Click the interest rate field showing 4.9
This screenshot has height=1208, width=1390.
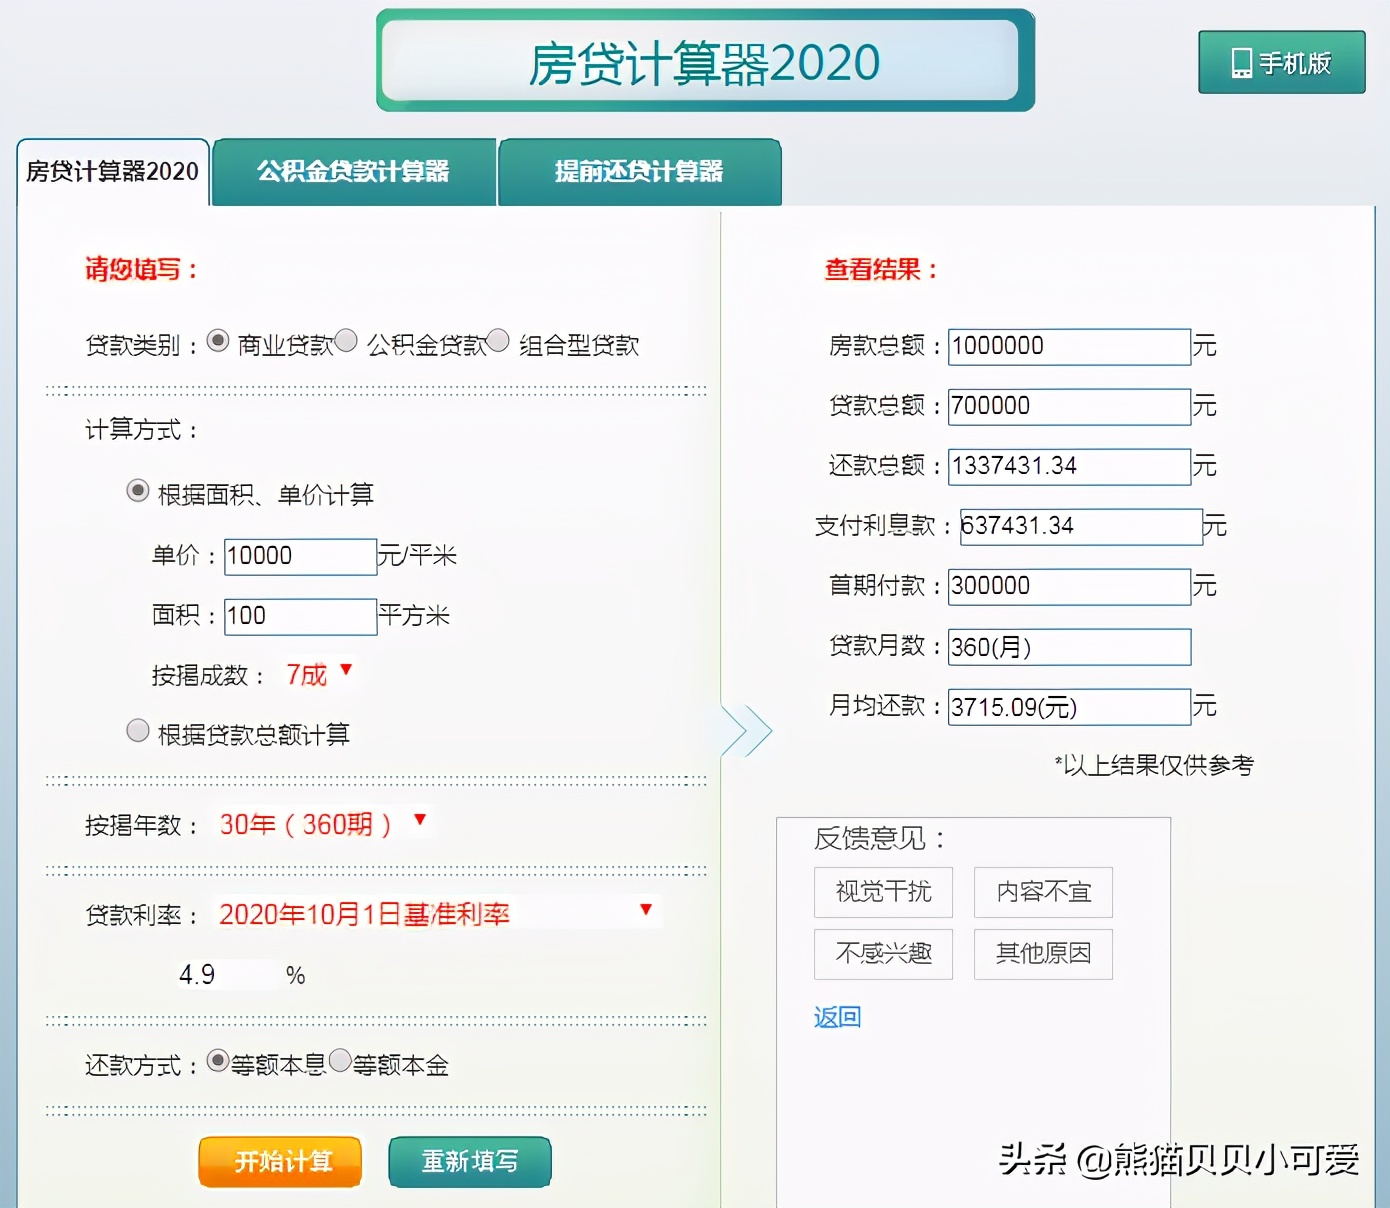coord(225,974)
